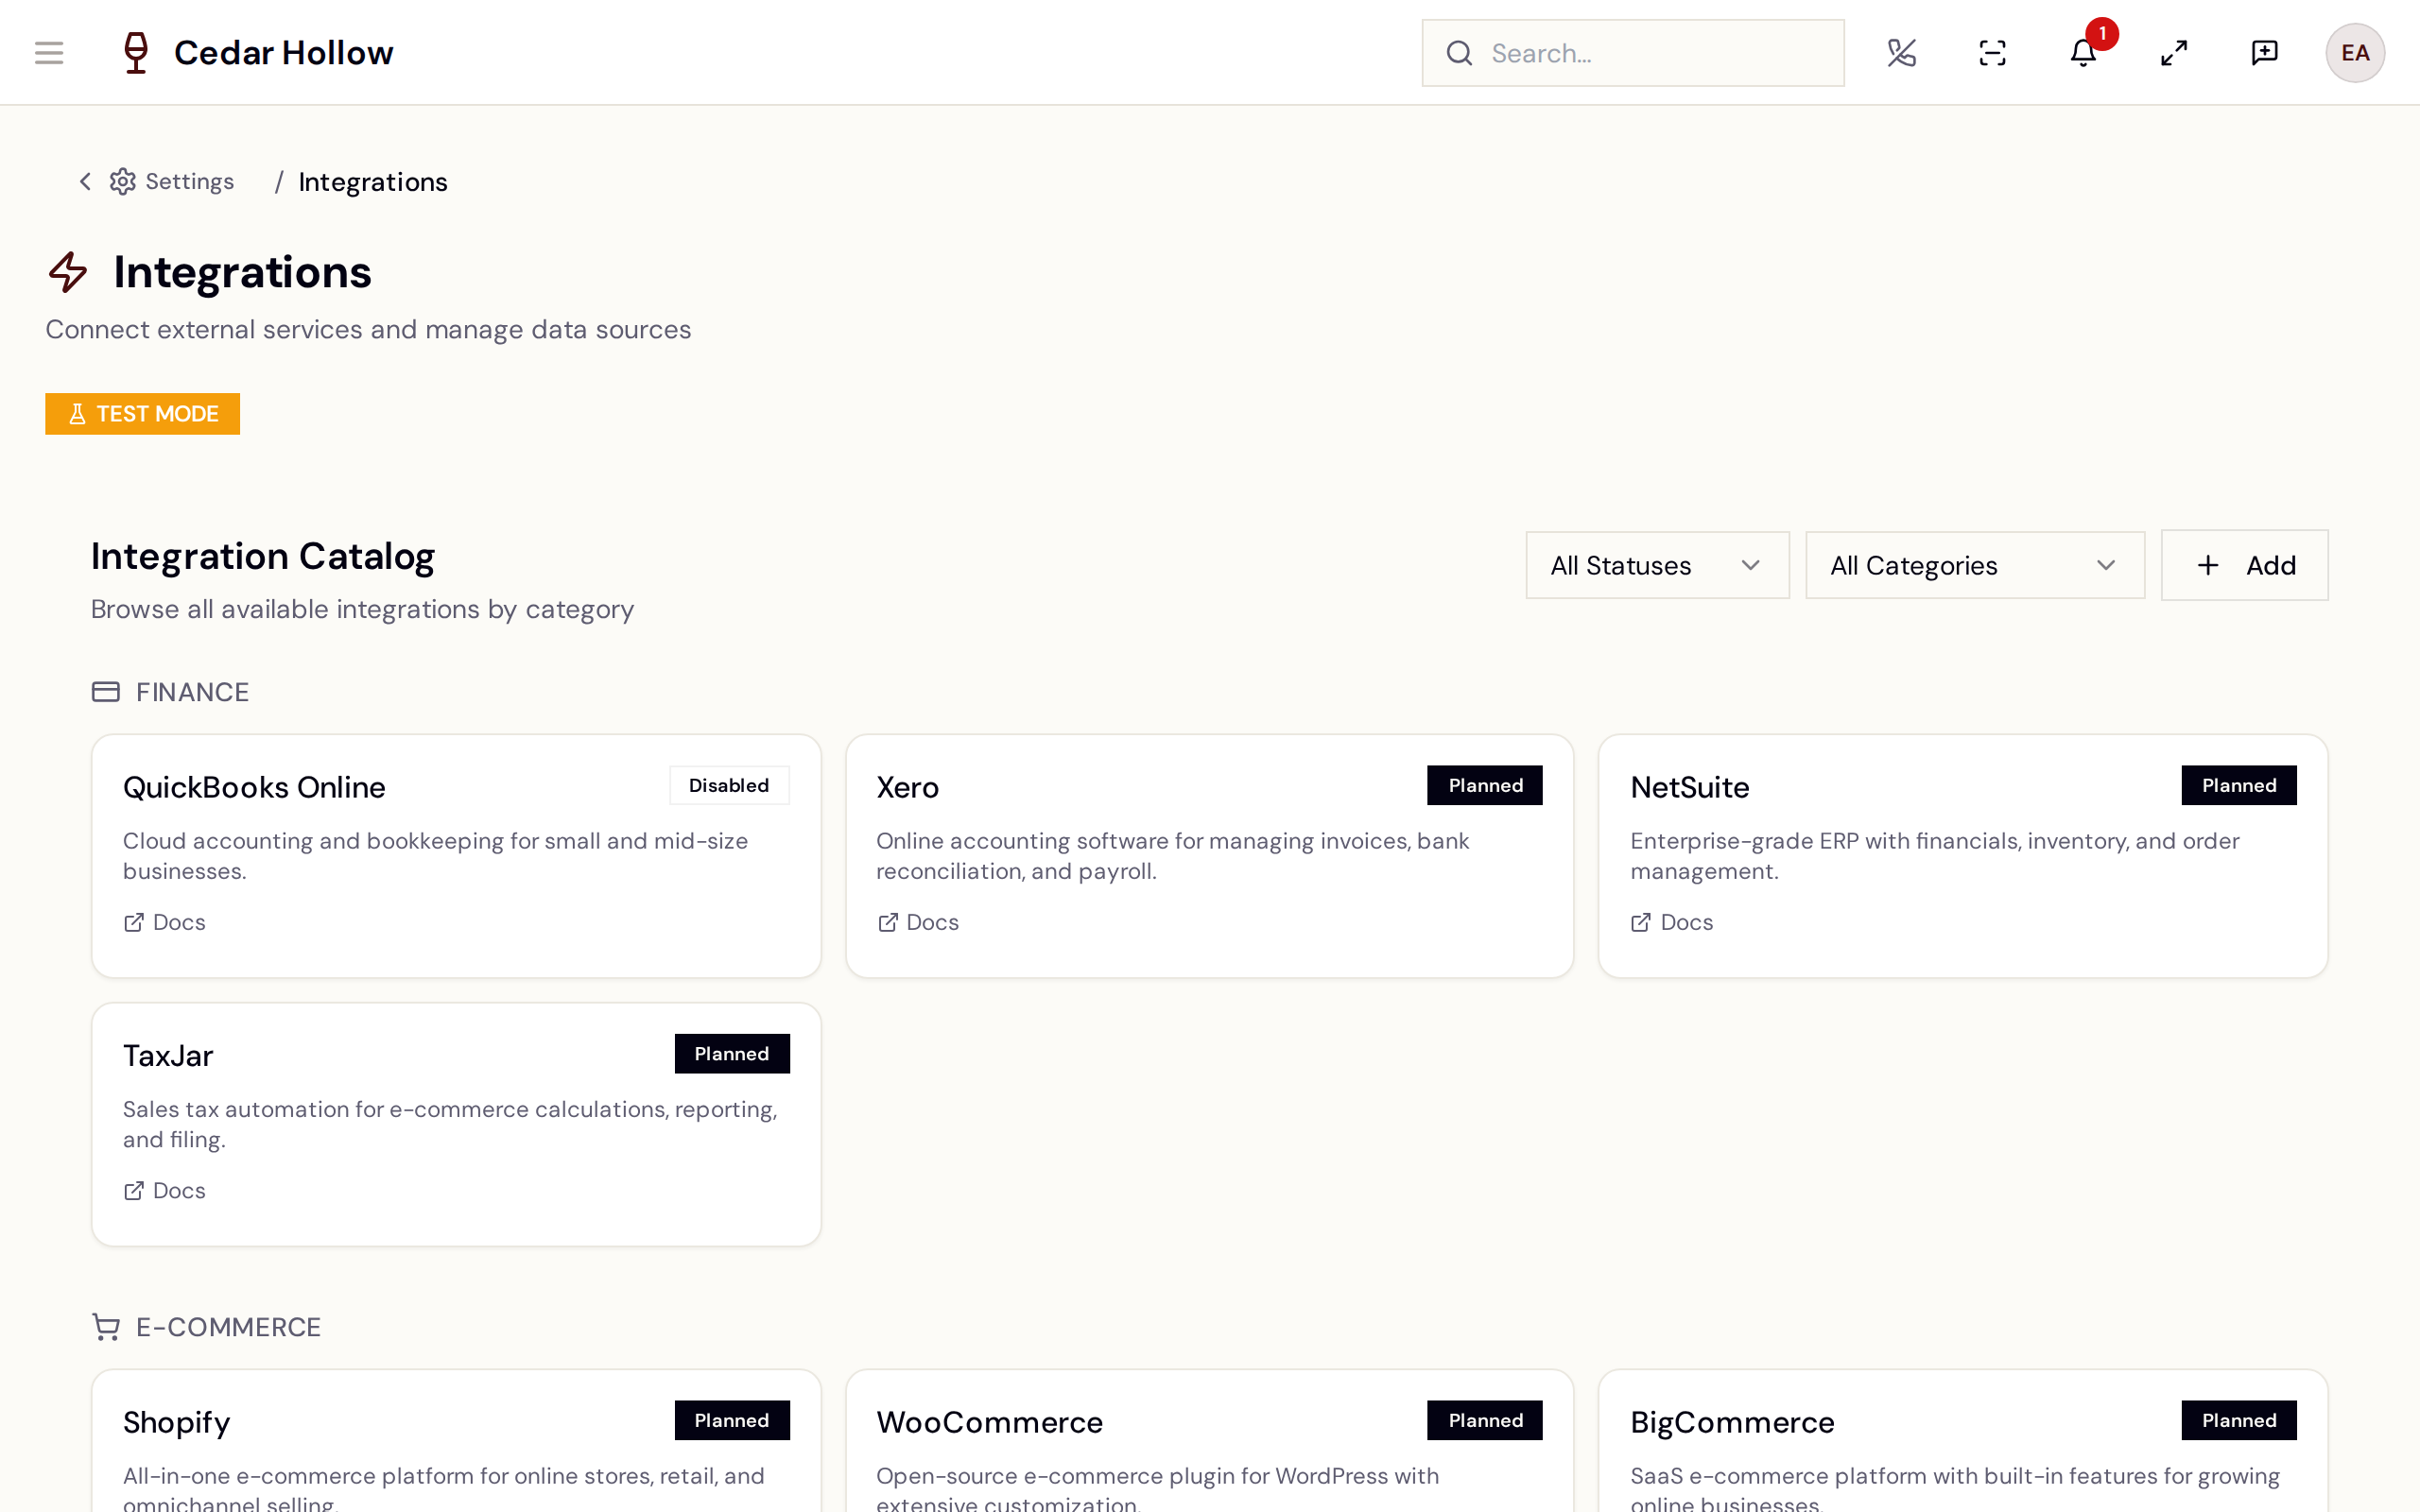Focus the Search input field

[x=1633, y=53]
